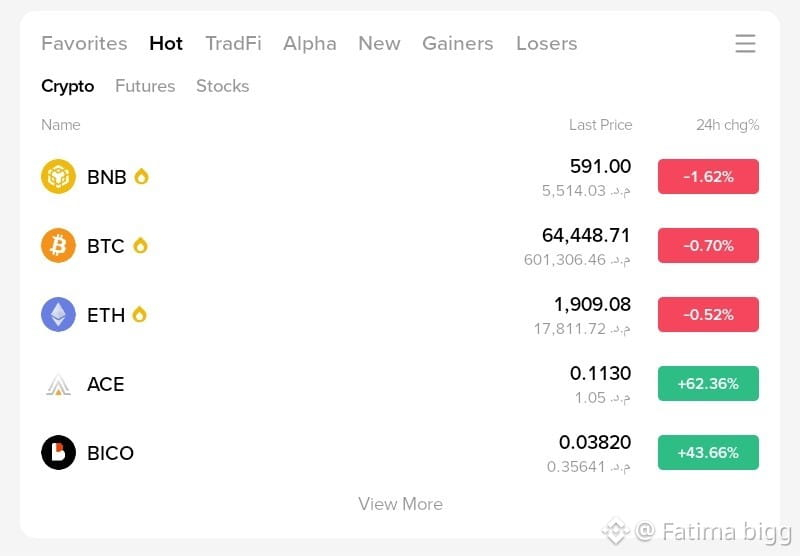This screenshot has width=800, height=556.
Task: Open the hamburger menu icon
Action: point(745,43)
